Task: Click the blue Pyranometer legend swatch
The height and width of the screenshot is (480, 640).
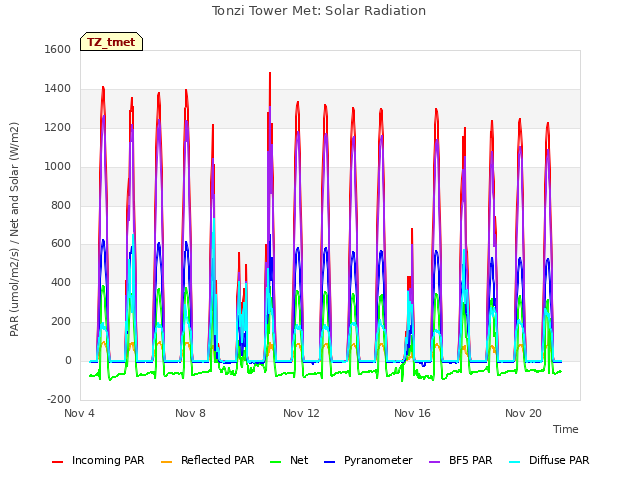Action: (329, 462)
